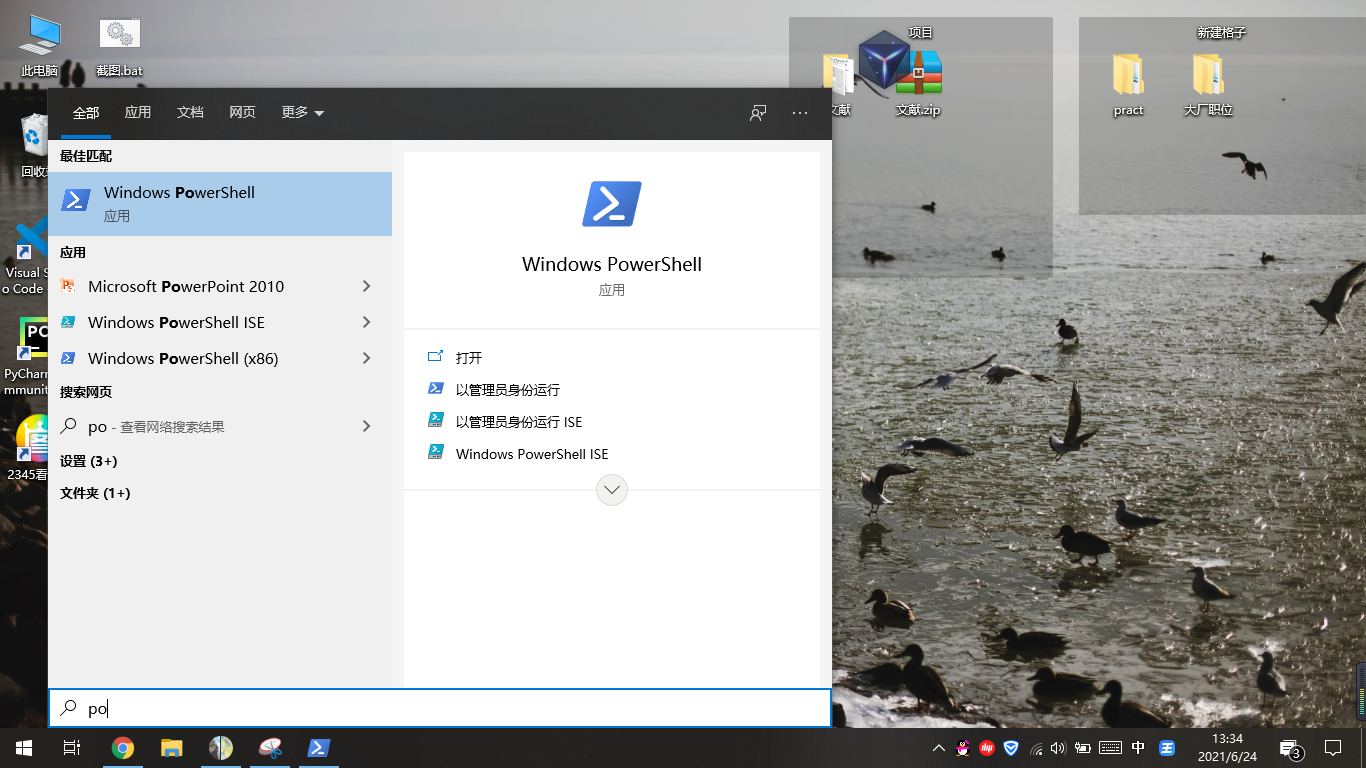1366x768 pixels.
Task: Click the Windows PowerShell ISE result icon
Action: tap(68, 322)
